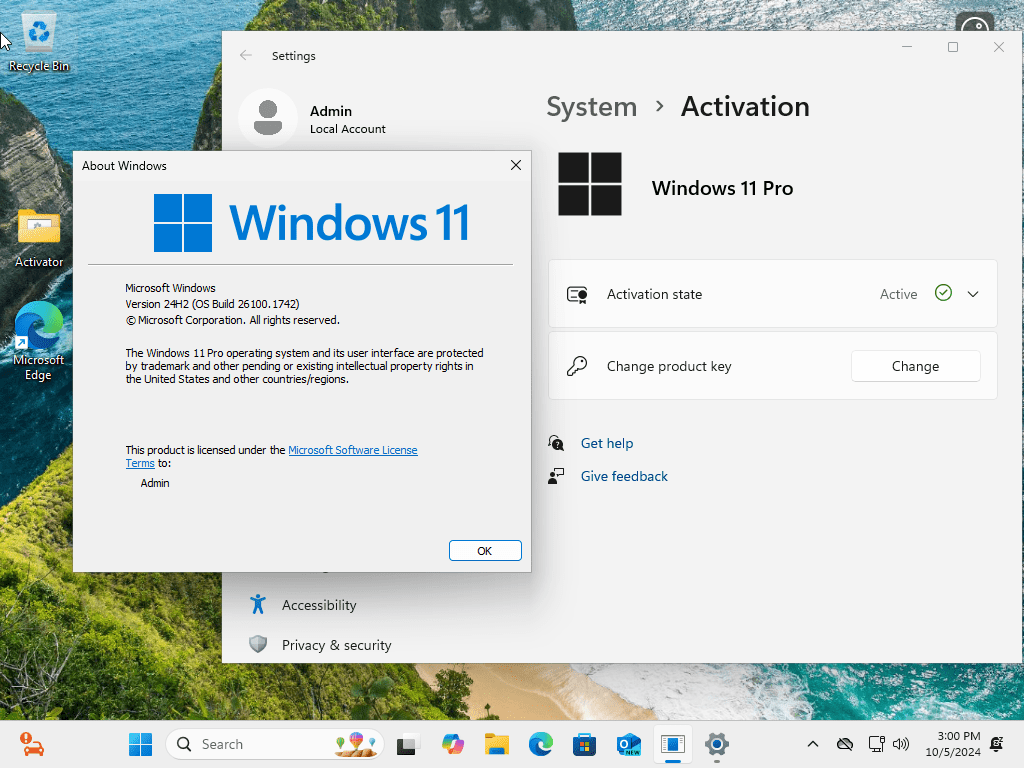Launch Copilot from the taskbar
This screenshot has width=1024, height=768.
pyautogui.click(x=453, y=744)
